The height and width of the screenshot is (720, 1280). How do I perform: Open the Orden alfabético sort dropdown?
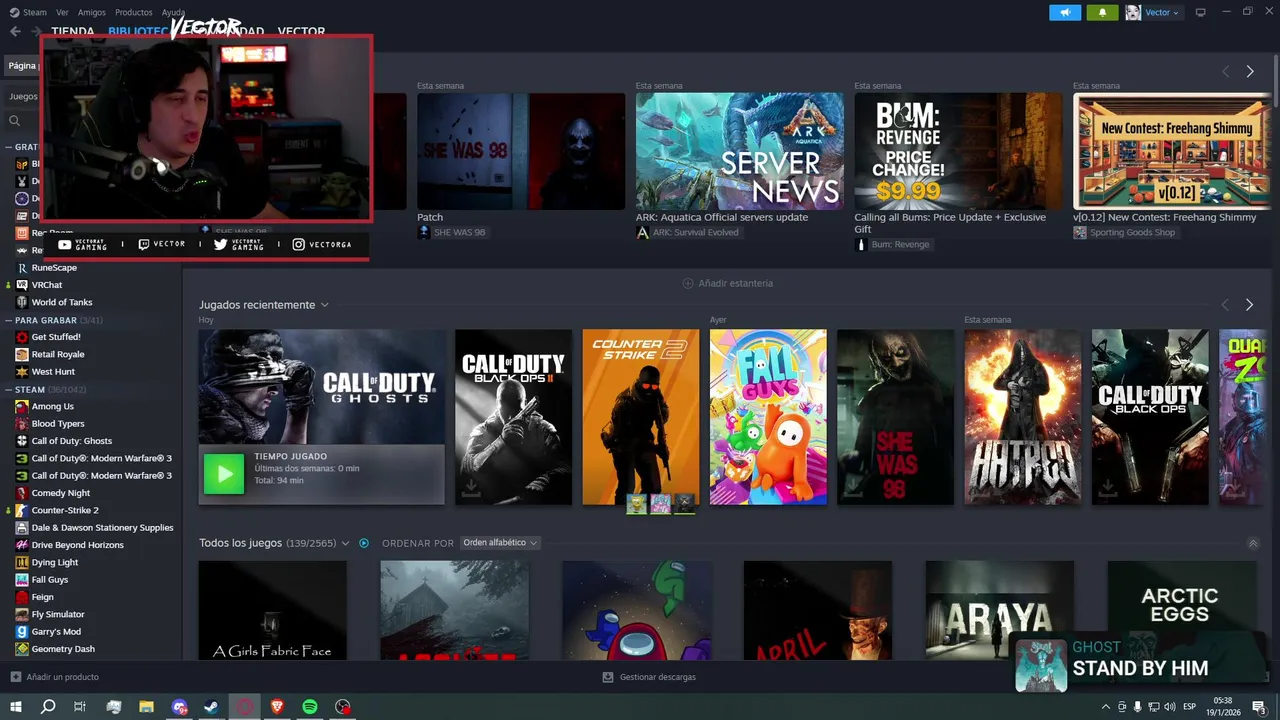click(501, 543)
